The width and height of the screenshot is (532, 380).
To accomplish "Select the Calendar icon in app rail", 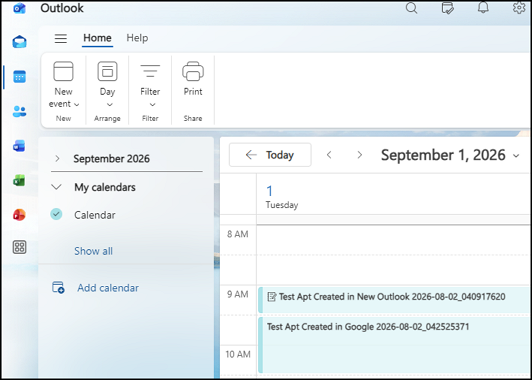I will (x=19, y=77).
